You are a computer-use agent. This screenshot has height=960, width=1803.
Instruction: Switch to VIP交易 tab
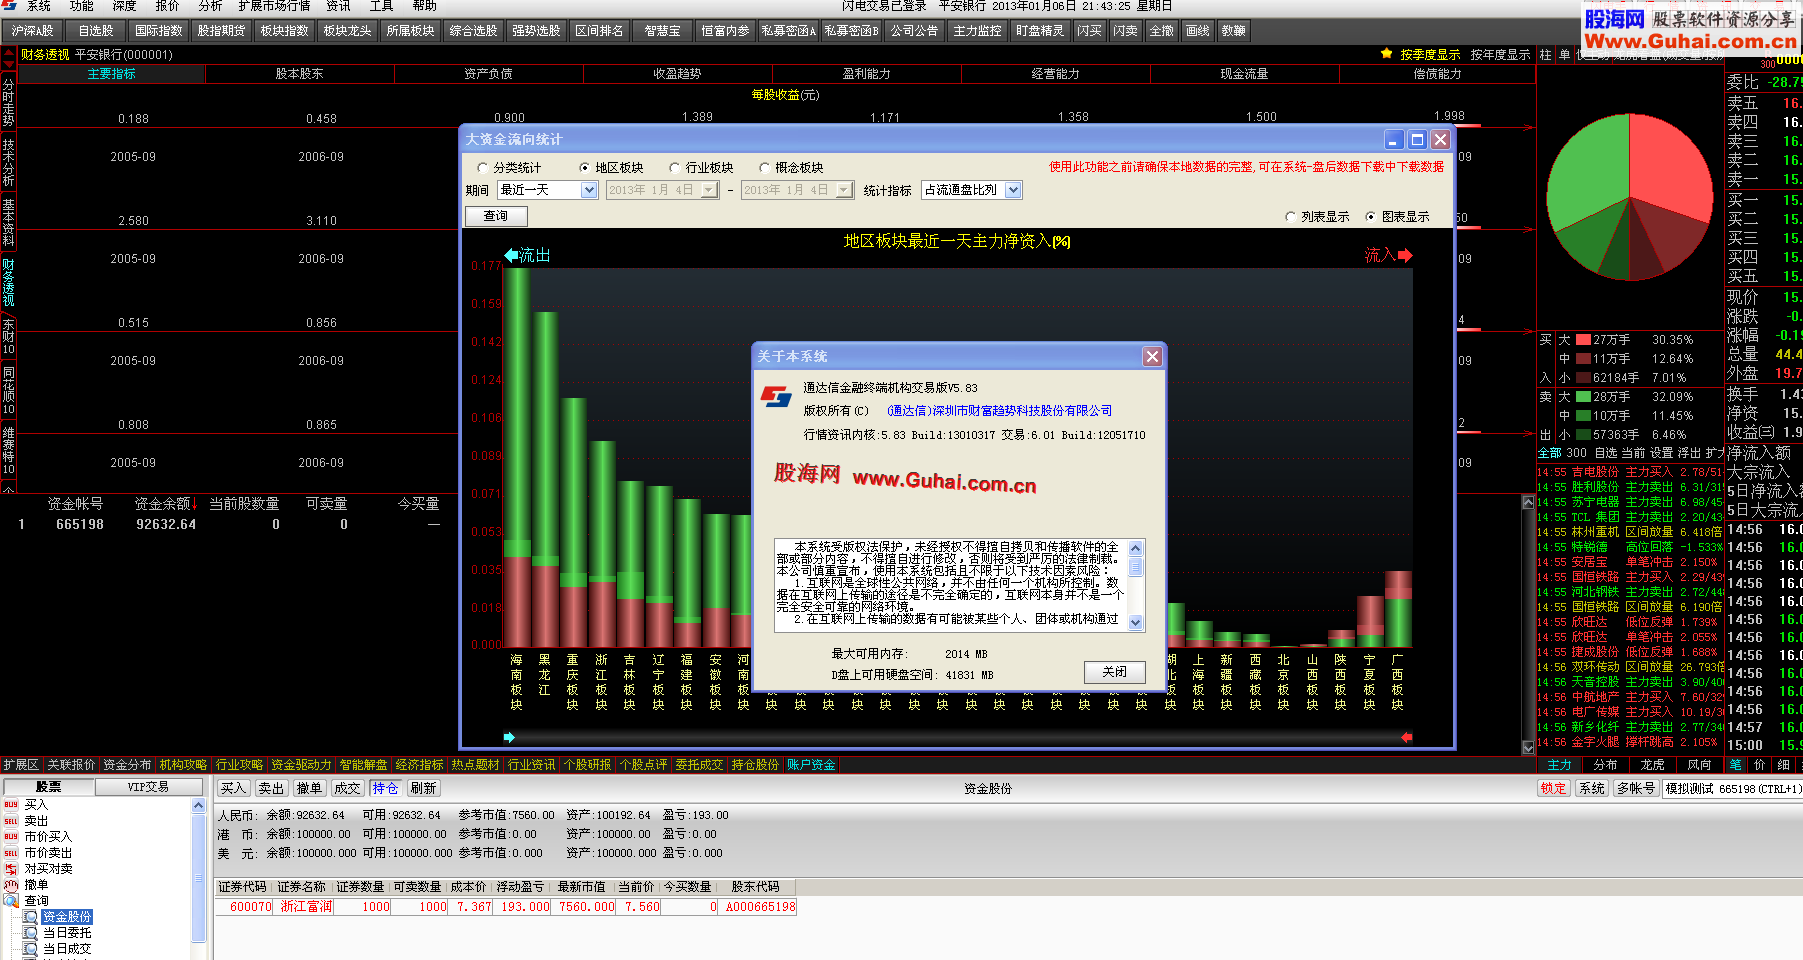tap(148, 787)
